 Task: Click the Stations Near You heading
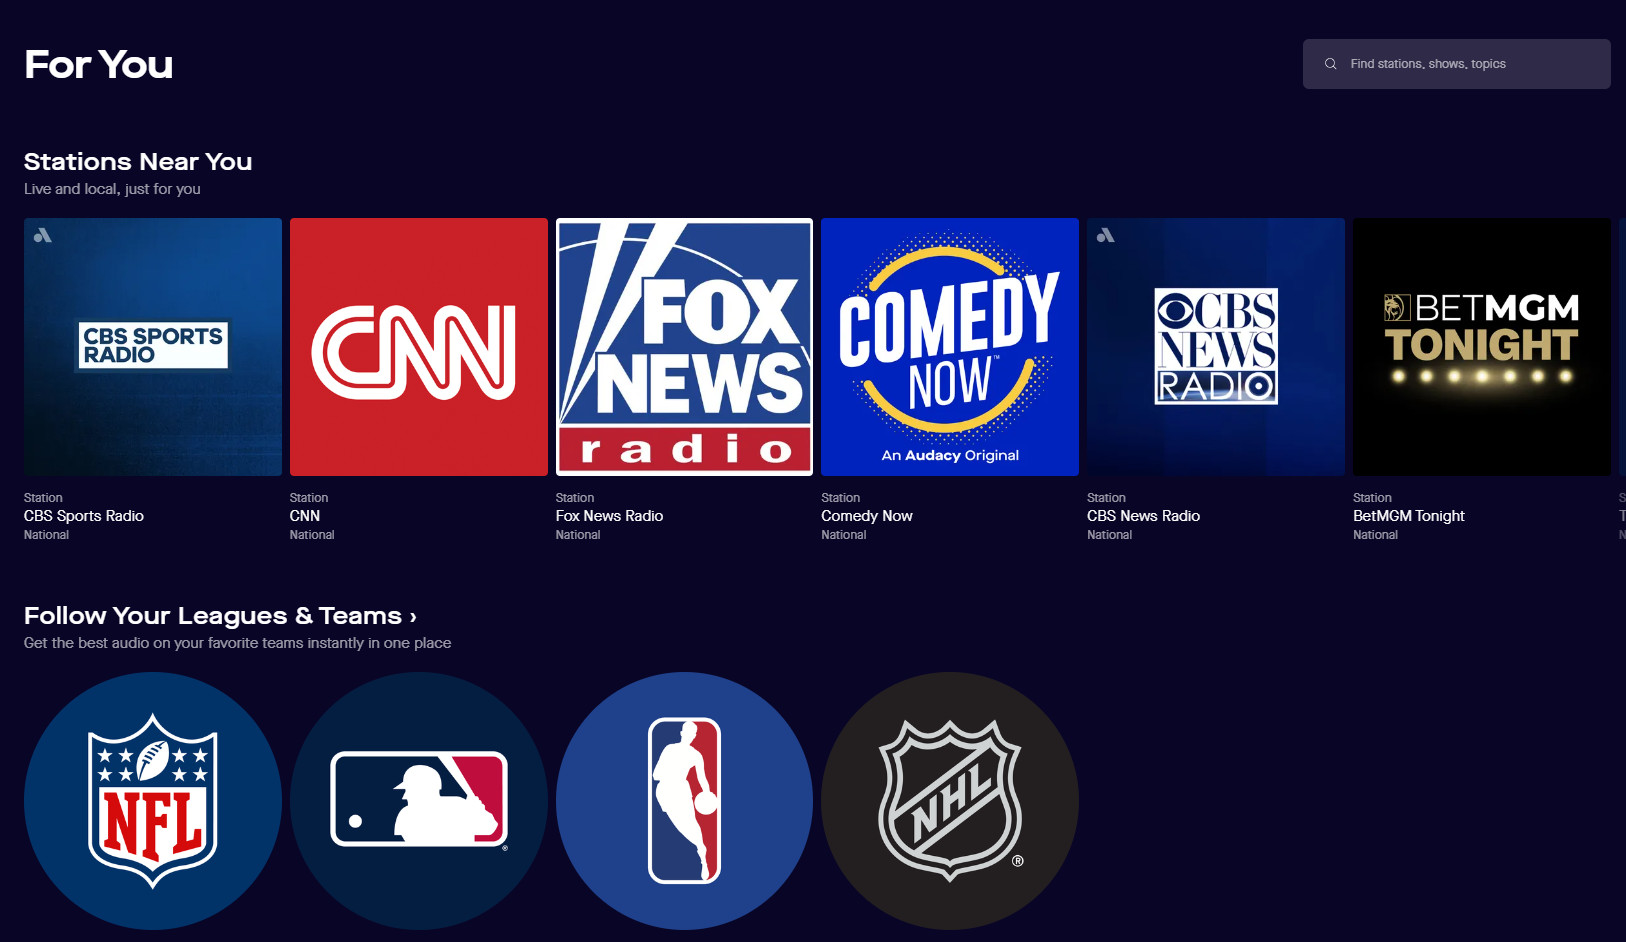click(138, 162)
